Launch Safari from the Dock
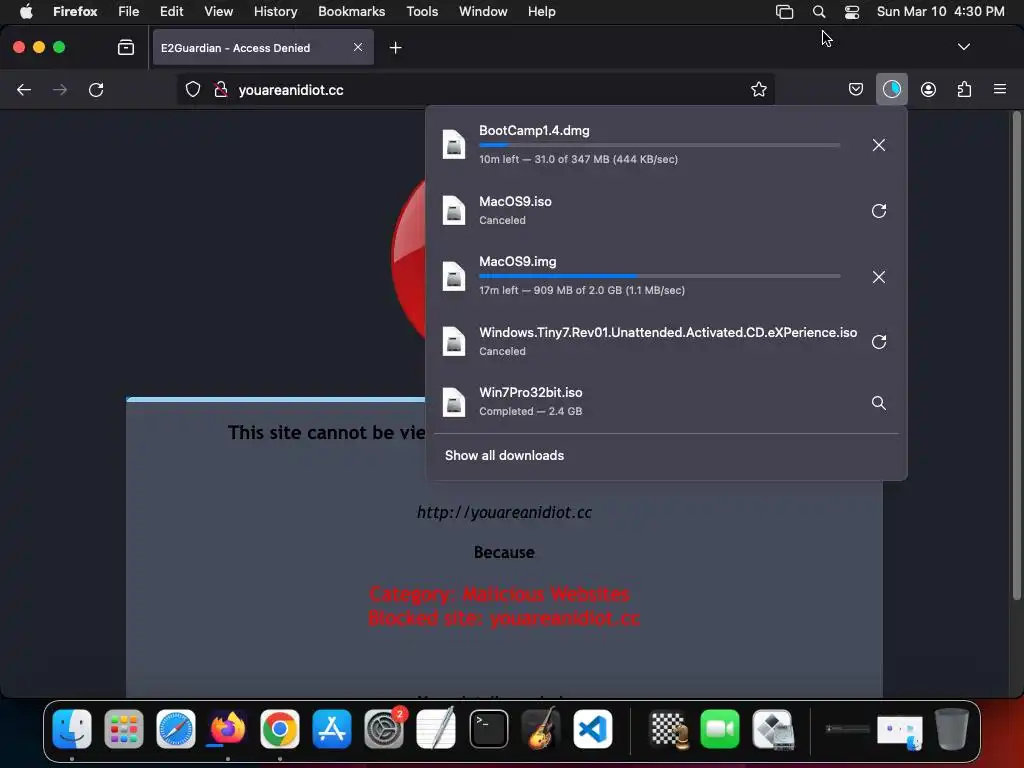Screen dimensions: 1024x768 click(176, 729)
